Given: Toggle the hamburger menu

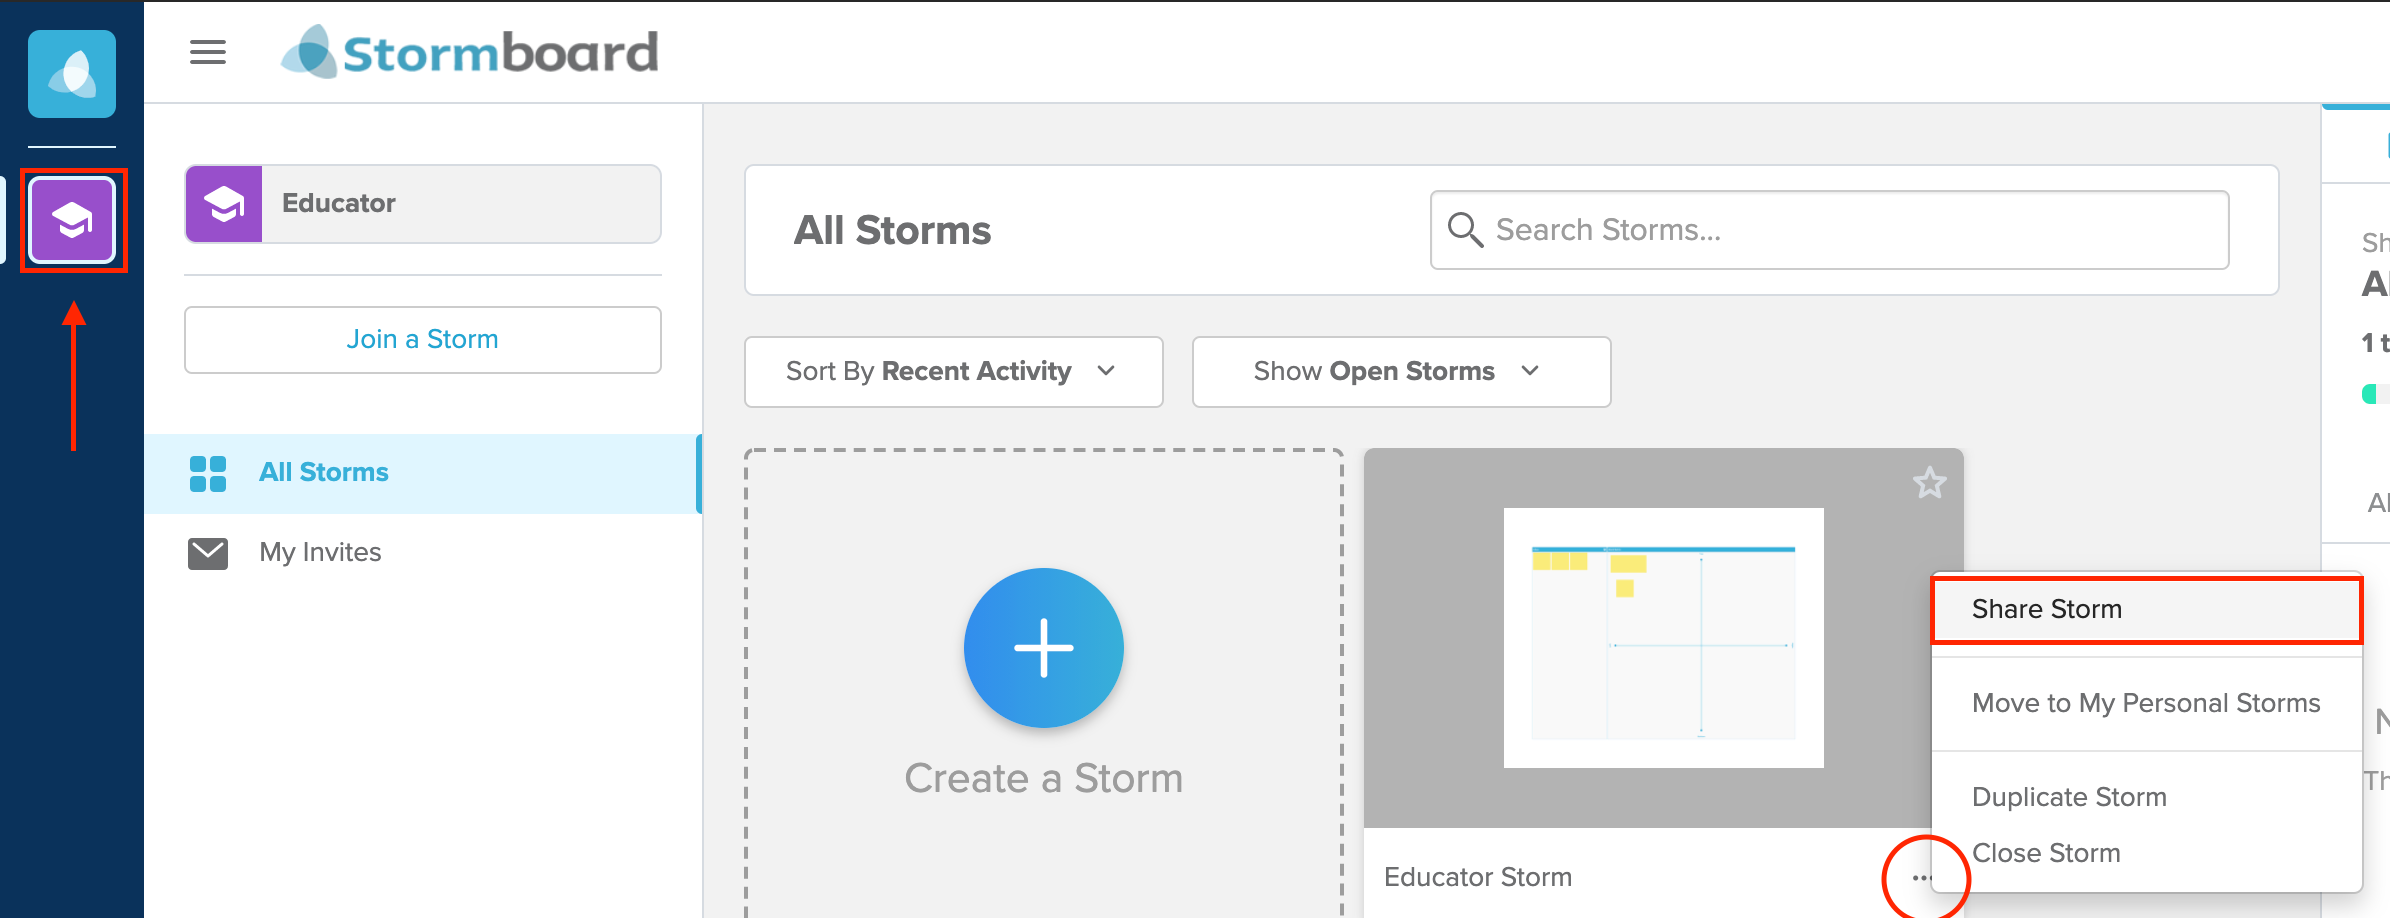Looking at the screenshot, I should click(208, 52).
